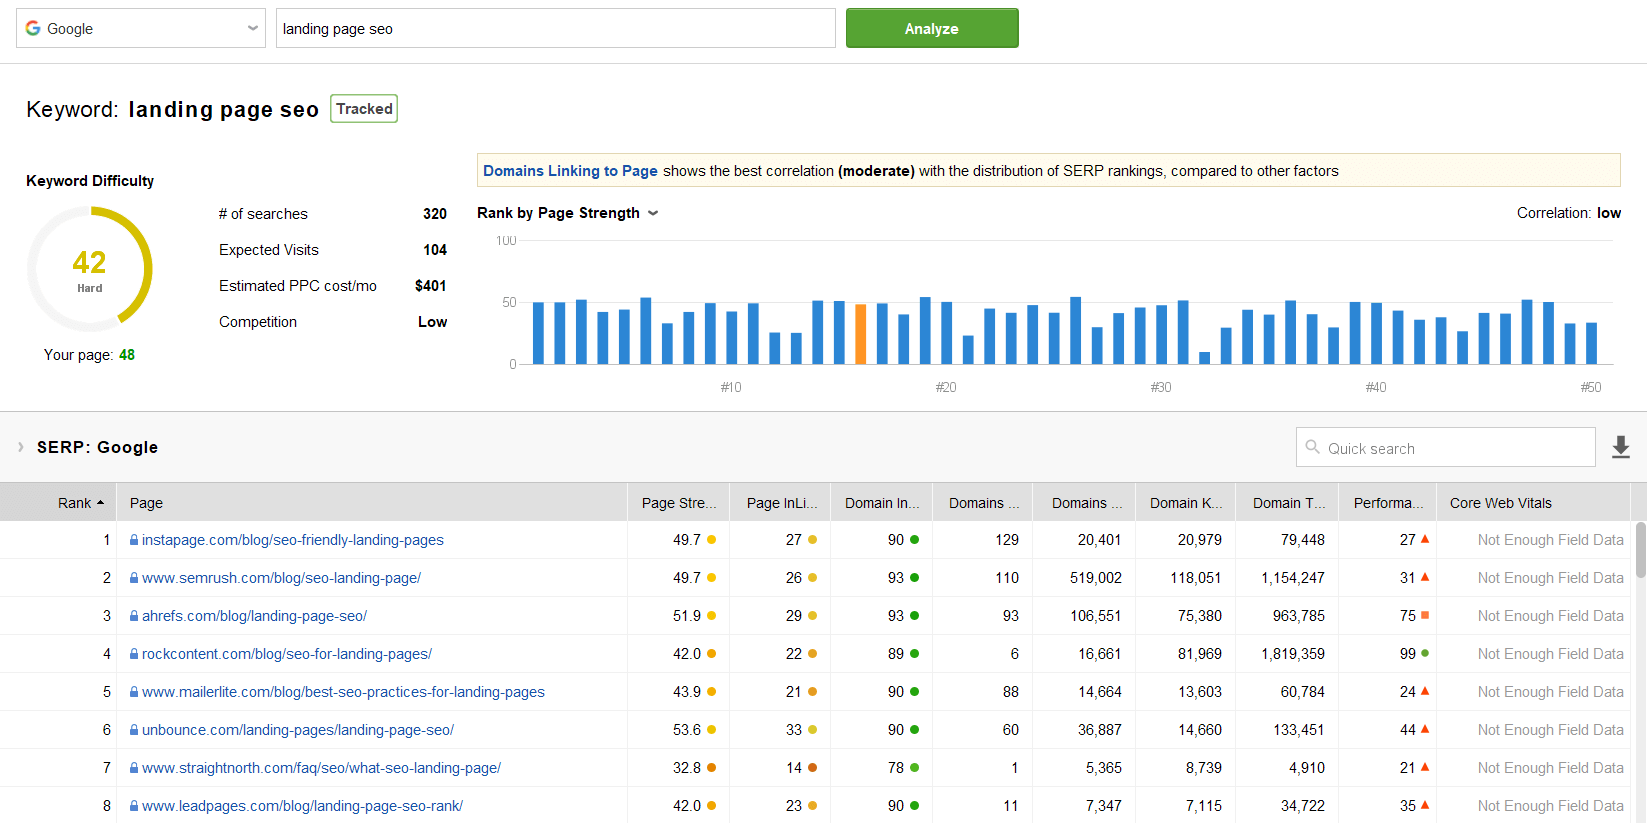Click the keyword input field
The height and width of the screenshot is (823, 1647).
coord(556,28)
